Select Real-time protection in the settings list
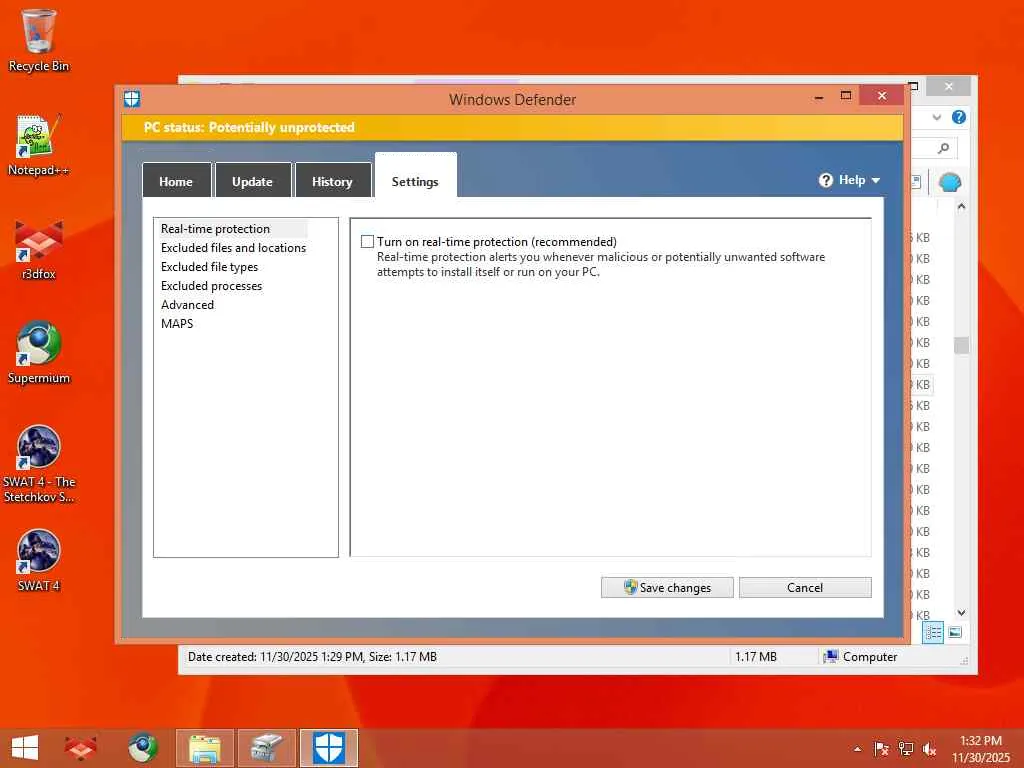Image resolution: width=1024 pixels, height=768 pixels. tap(216, 229)
